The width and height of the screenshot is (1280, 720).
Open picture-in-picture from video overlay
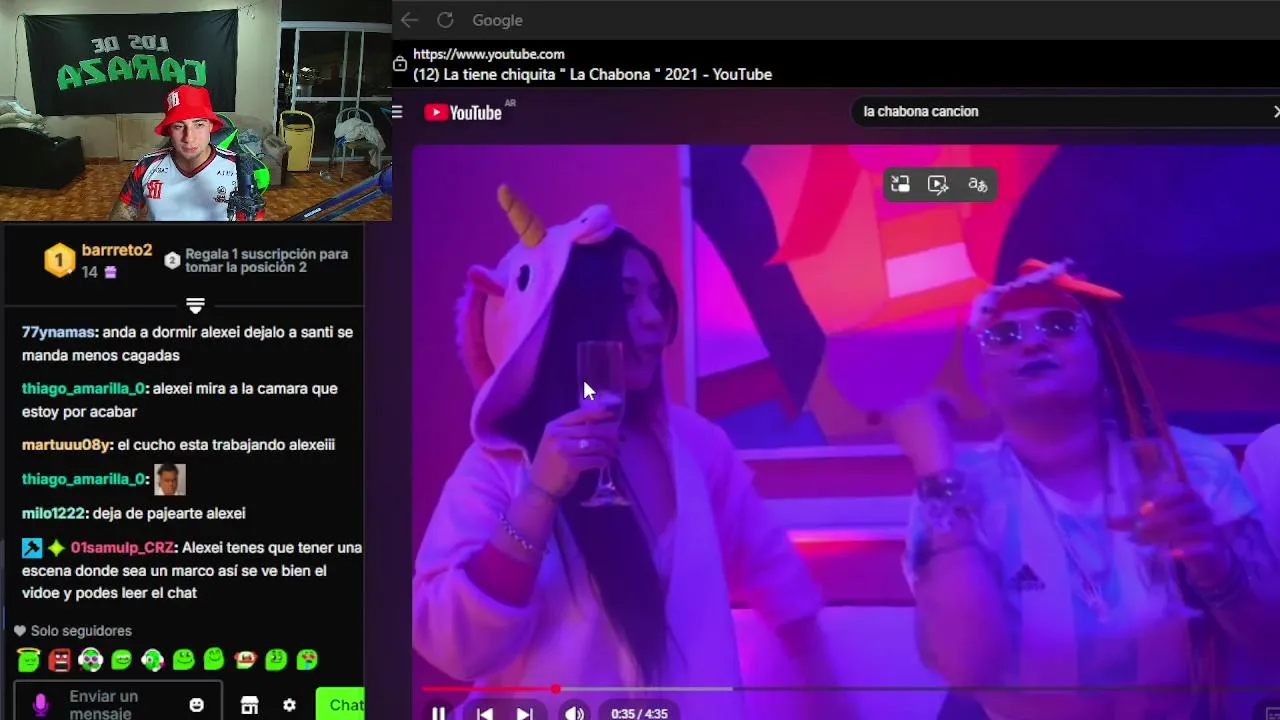tap(900, 184)
